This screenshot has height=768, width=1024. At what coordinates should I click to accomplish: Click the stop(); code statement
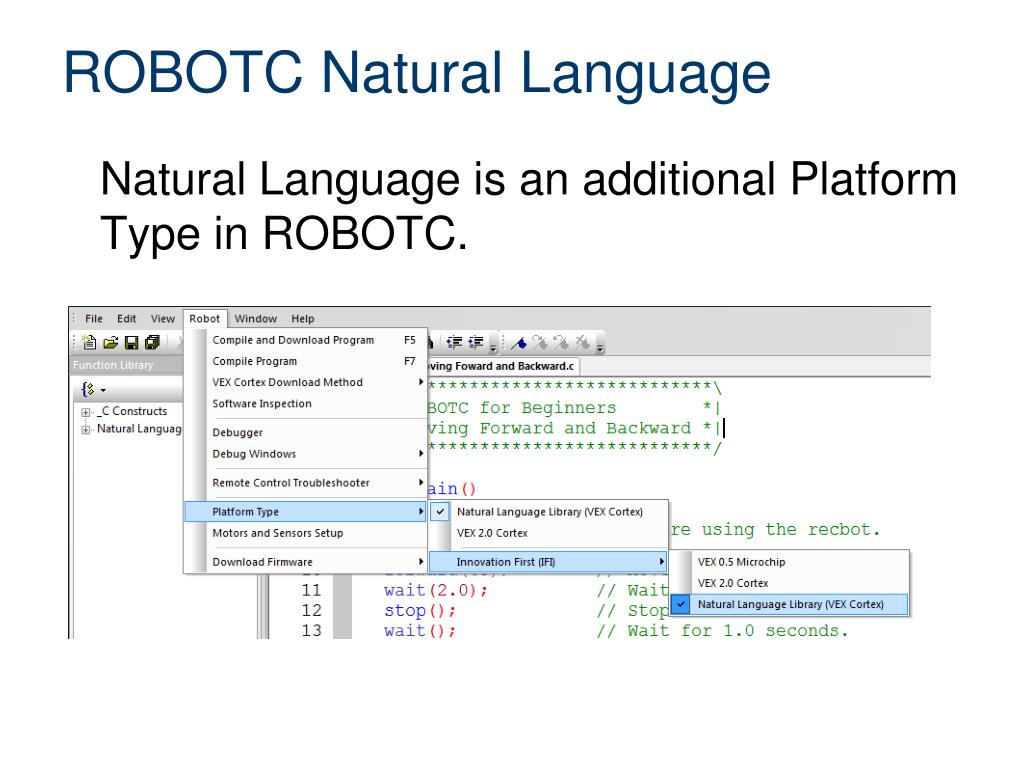tap(420, 611)
